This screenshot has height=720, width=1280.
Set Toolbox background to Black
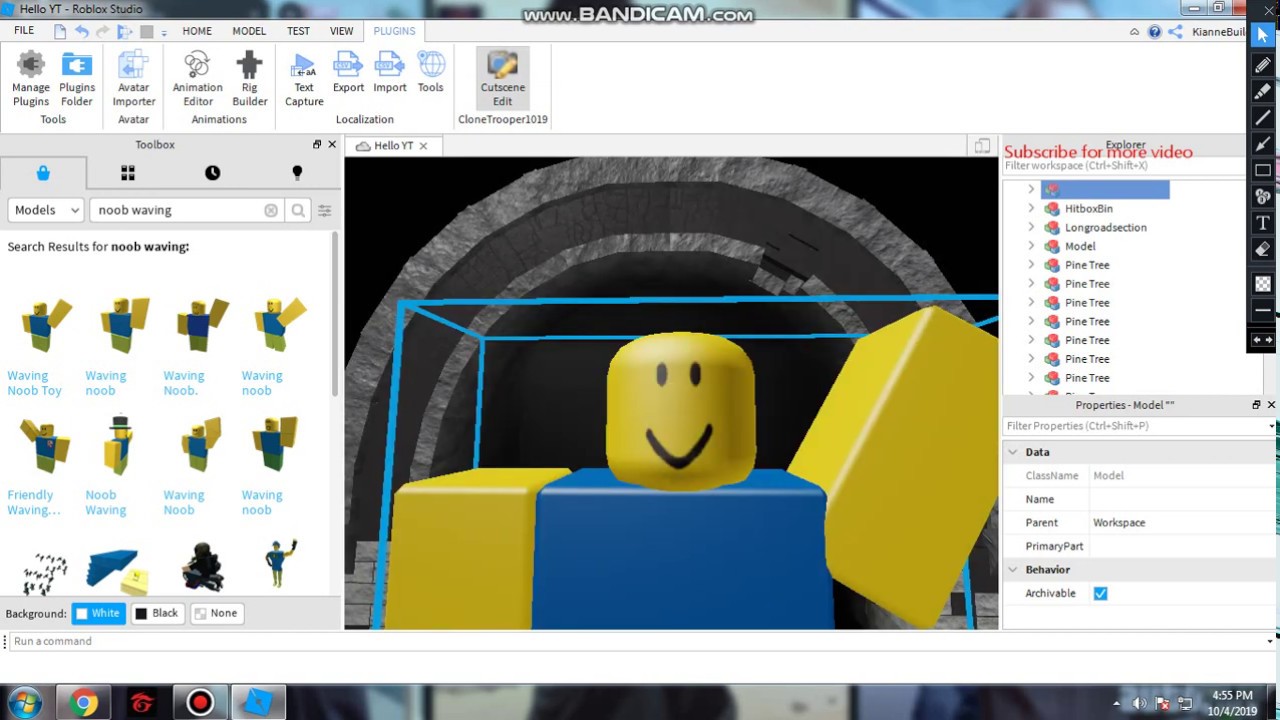coord(156,613)
